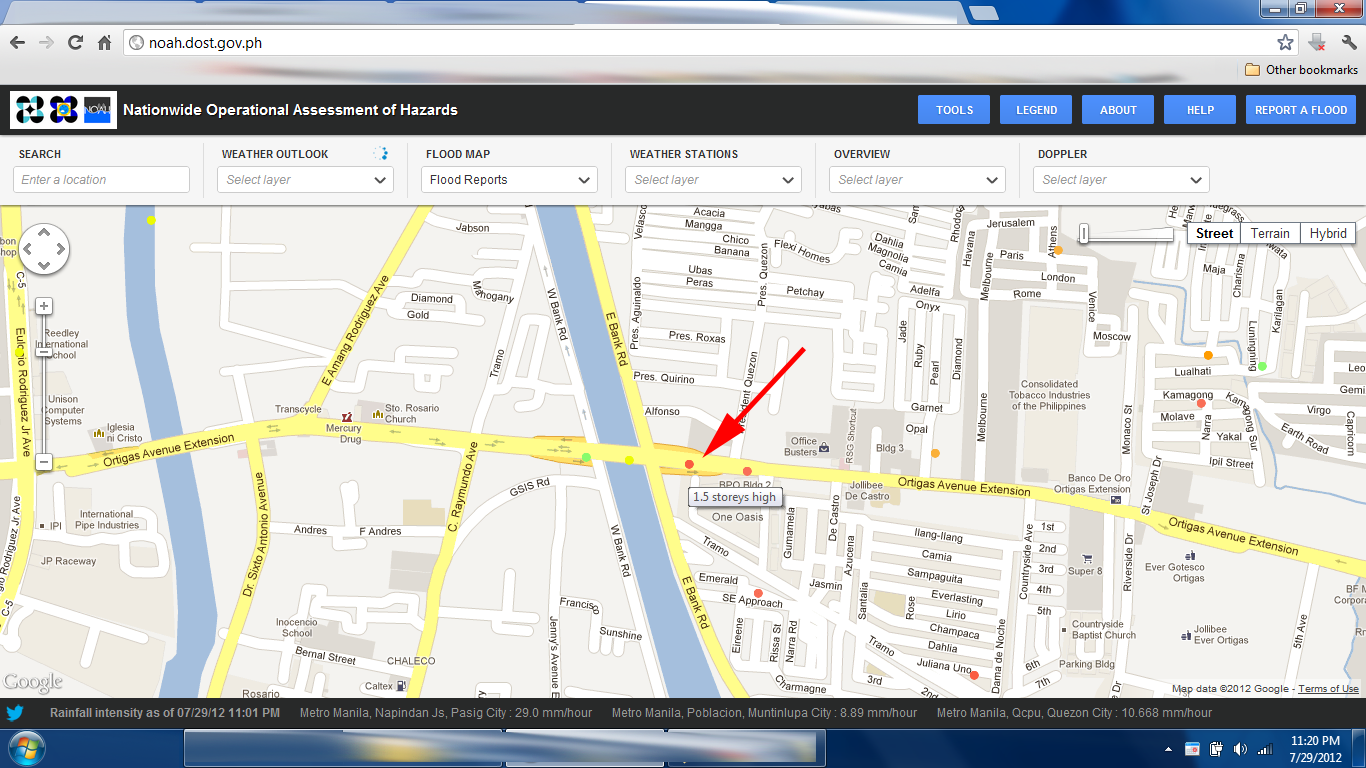Image resolution: width=1366 pixels, height=768 pixels.
Task: Expand the Weather Stations layer dropdown
Action: pos(713,180)
